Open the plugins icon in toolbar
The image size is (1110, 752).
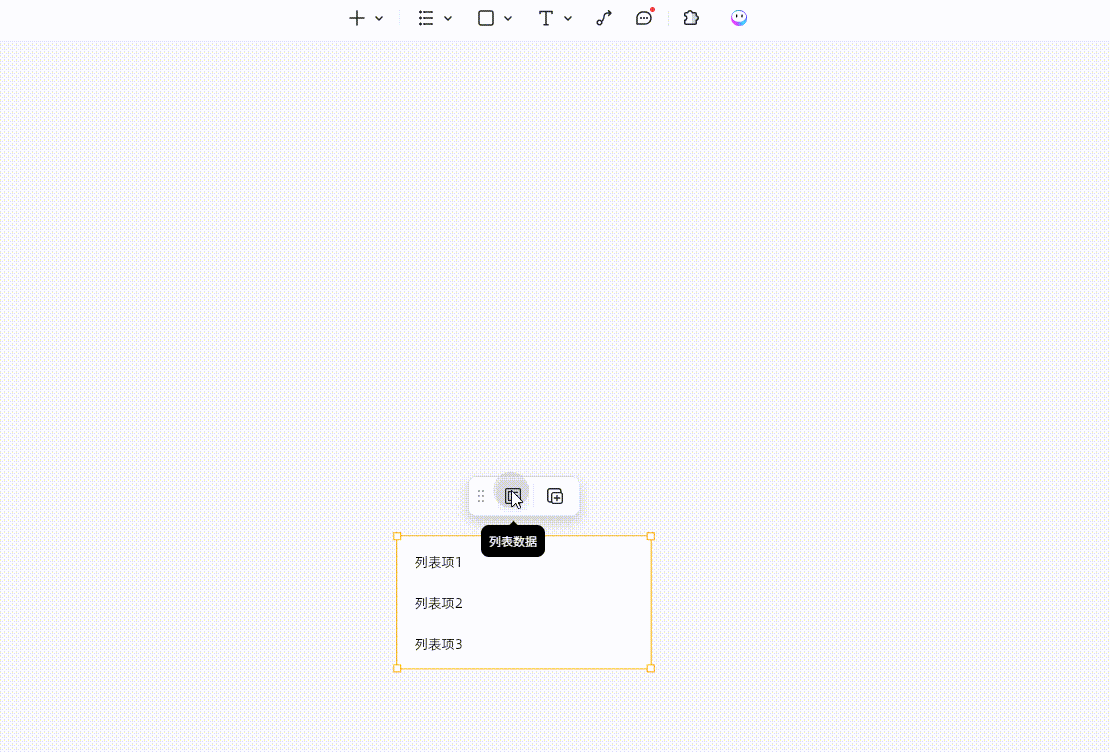tap(691, 17)
